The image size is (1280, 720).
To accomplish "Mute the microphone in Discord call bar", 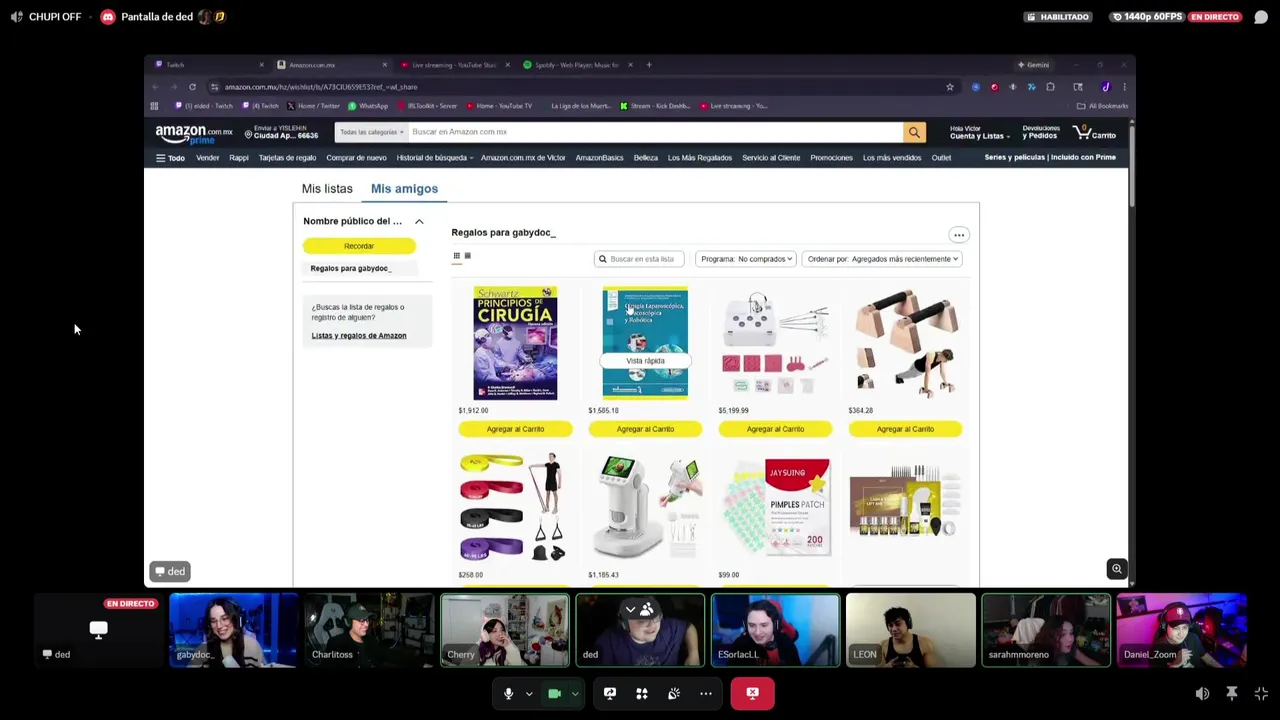I will click(508, 693).
